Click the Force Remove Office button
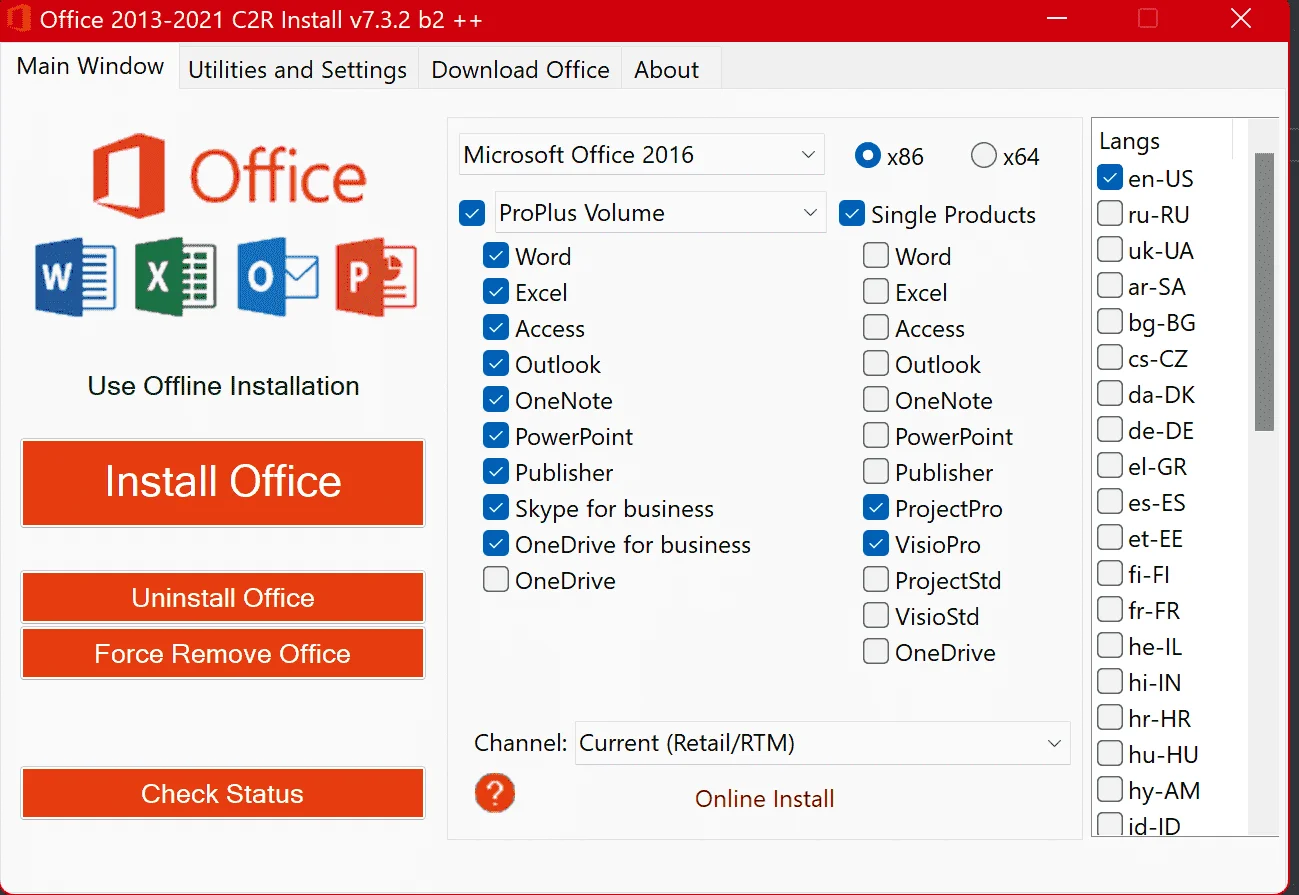Image resolution: width=1299 pixels, height=895 pixels. (x=223, y=654)
